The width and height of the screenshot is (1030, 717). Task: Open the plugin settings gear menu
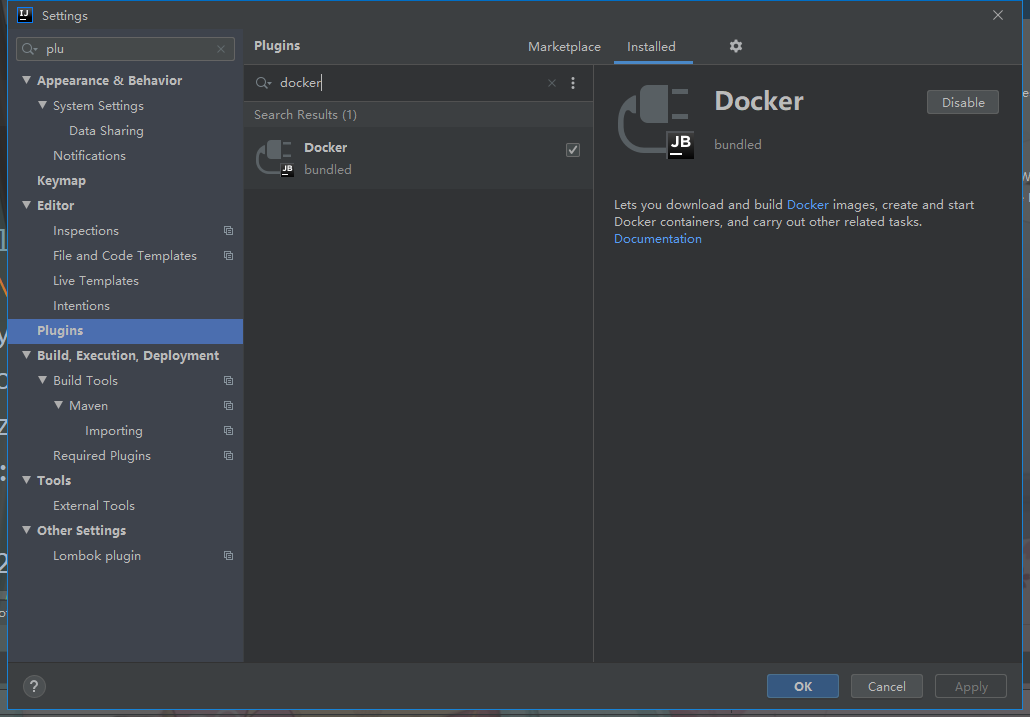736,46
